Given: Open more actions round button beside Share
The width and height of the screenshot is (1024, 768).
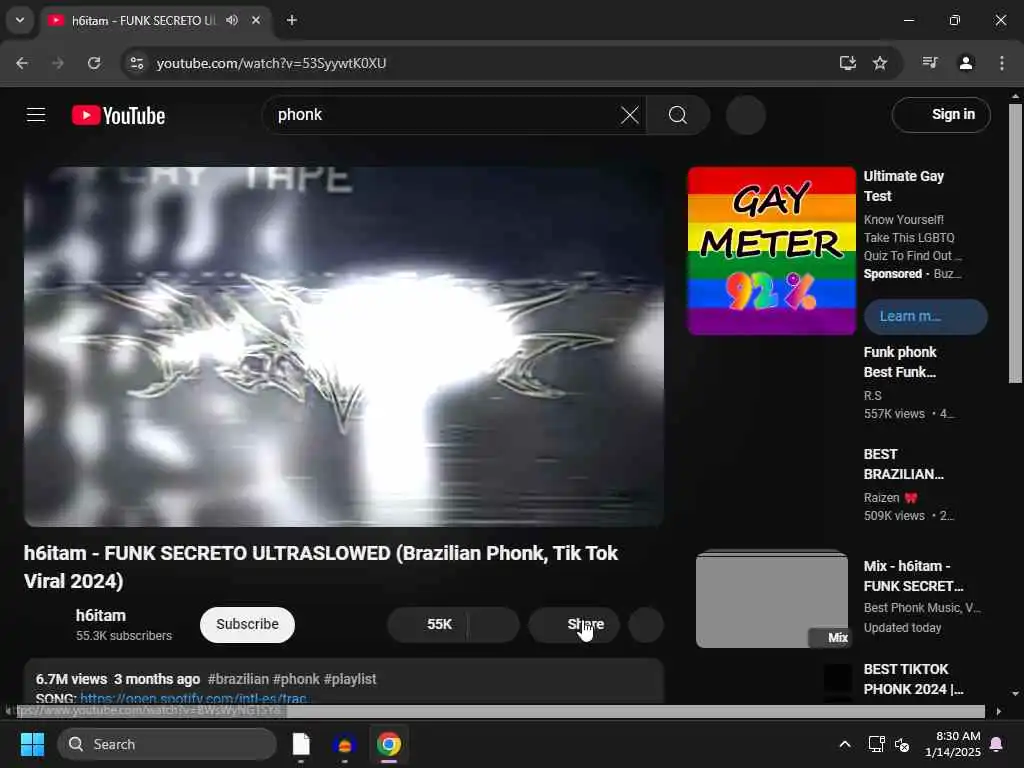Looking at the screenshot, I should click(x=646, y=624).
